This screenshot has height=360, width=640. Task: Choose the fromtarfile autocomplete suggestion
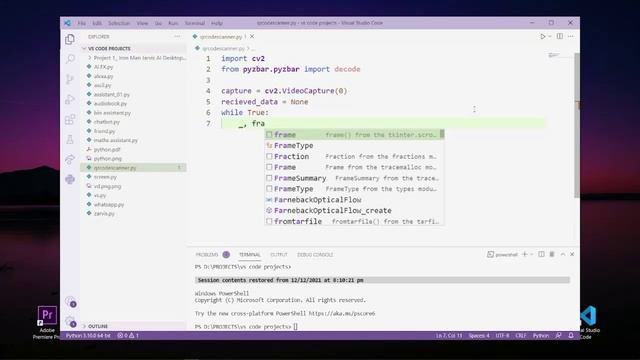pos(354,221)
